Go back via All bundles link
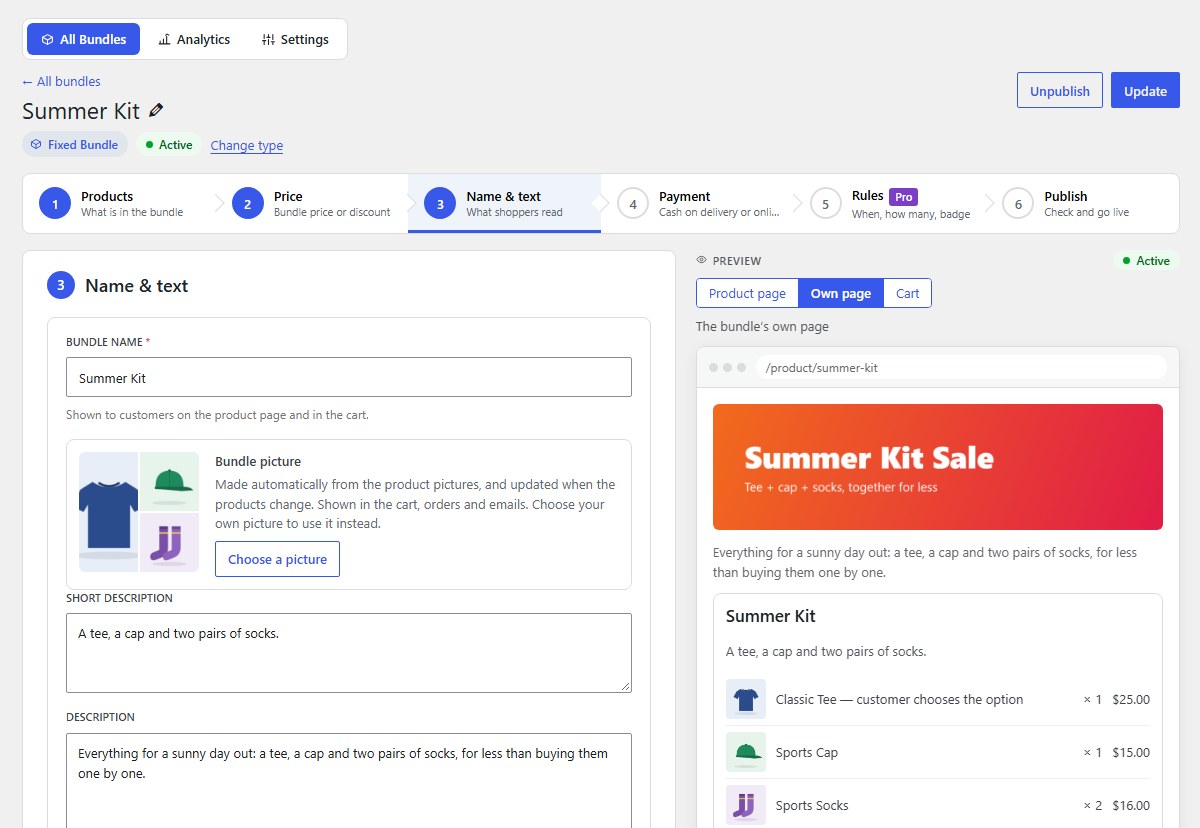 click(x=61, y=81)
